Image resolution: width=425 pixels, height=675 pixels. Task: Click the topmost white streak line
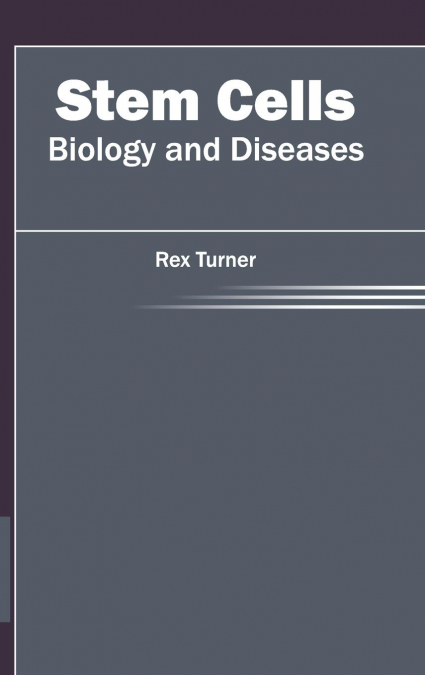pyautogui.click(x=323, y=288)
